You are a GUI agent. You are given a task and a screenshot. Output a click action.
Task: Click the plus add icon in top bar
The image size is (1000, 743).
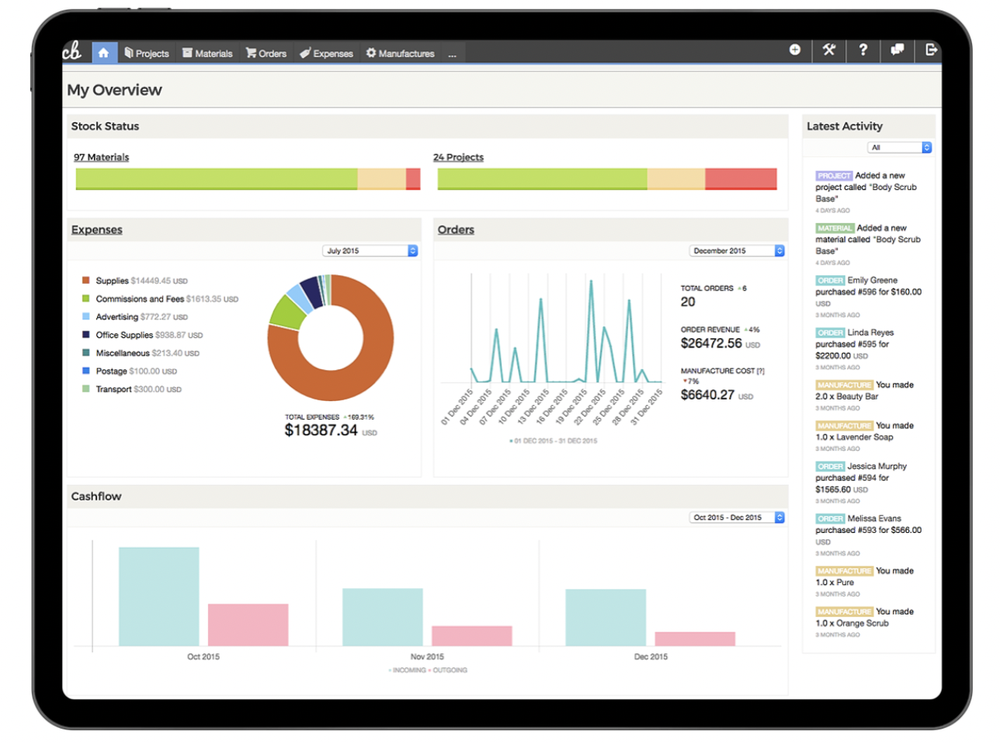[x=795, y=50]
